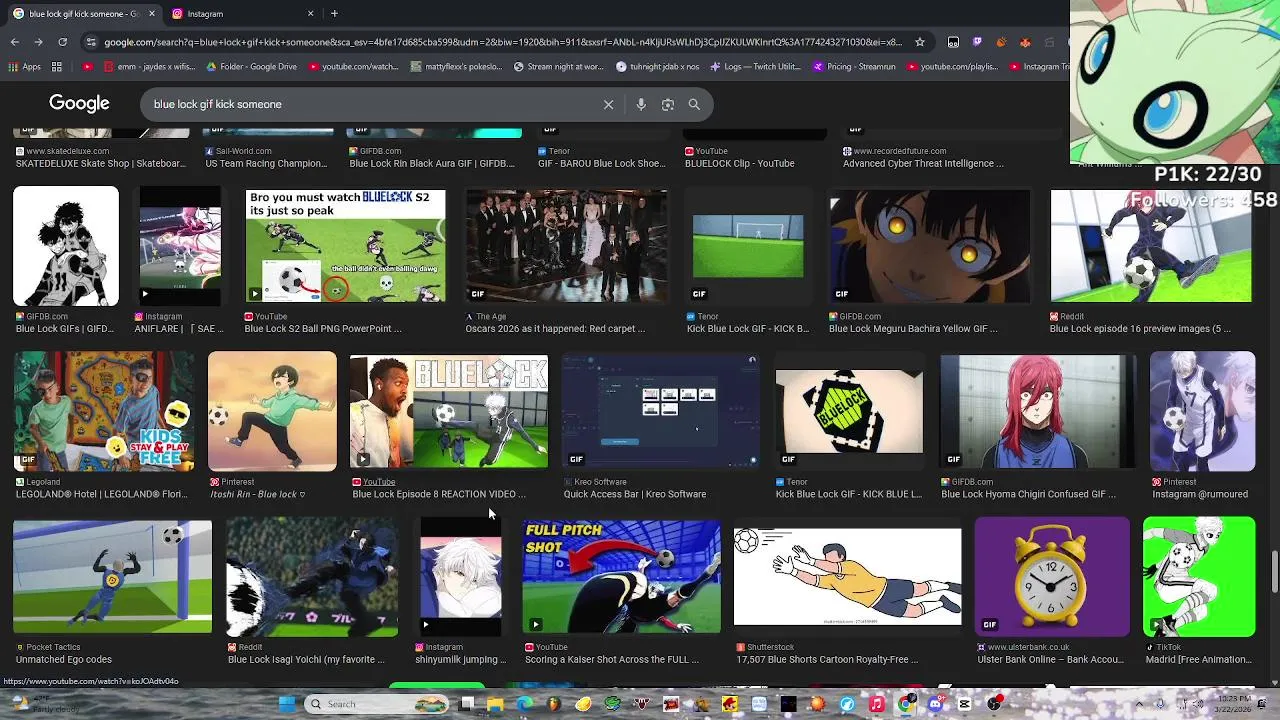Image resolution: width=1280 pixels, height=720 pixels.
Task: Open Discord from taskbar
Action: coord(936,704)
